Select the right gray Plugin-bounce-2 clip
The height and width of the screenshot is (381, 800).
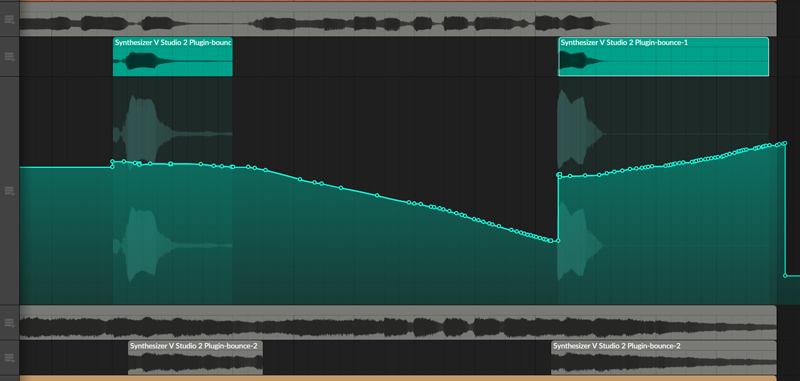point(664,358)
